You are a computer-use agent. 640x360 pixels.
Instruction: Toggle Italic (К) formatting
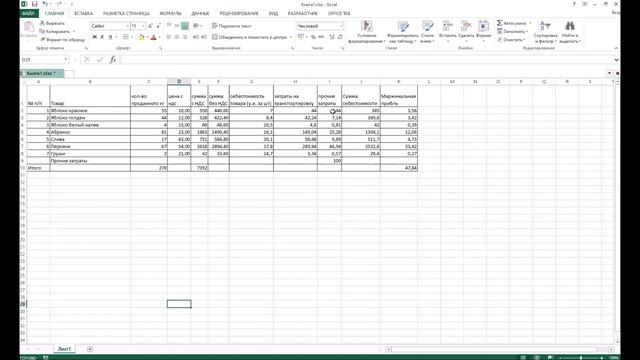(102, 37)
